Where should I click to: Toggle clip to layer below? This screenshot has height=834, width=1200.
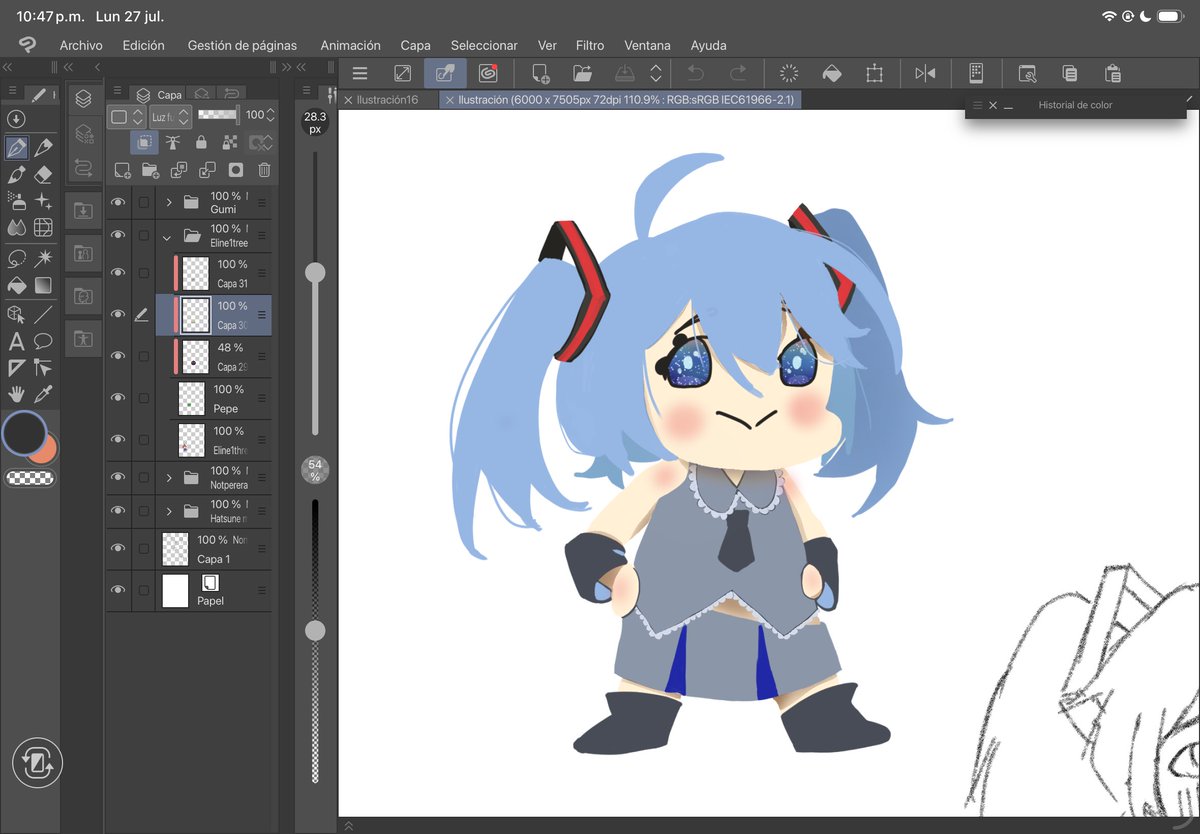pyautogui.click(x=144, y=142)
